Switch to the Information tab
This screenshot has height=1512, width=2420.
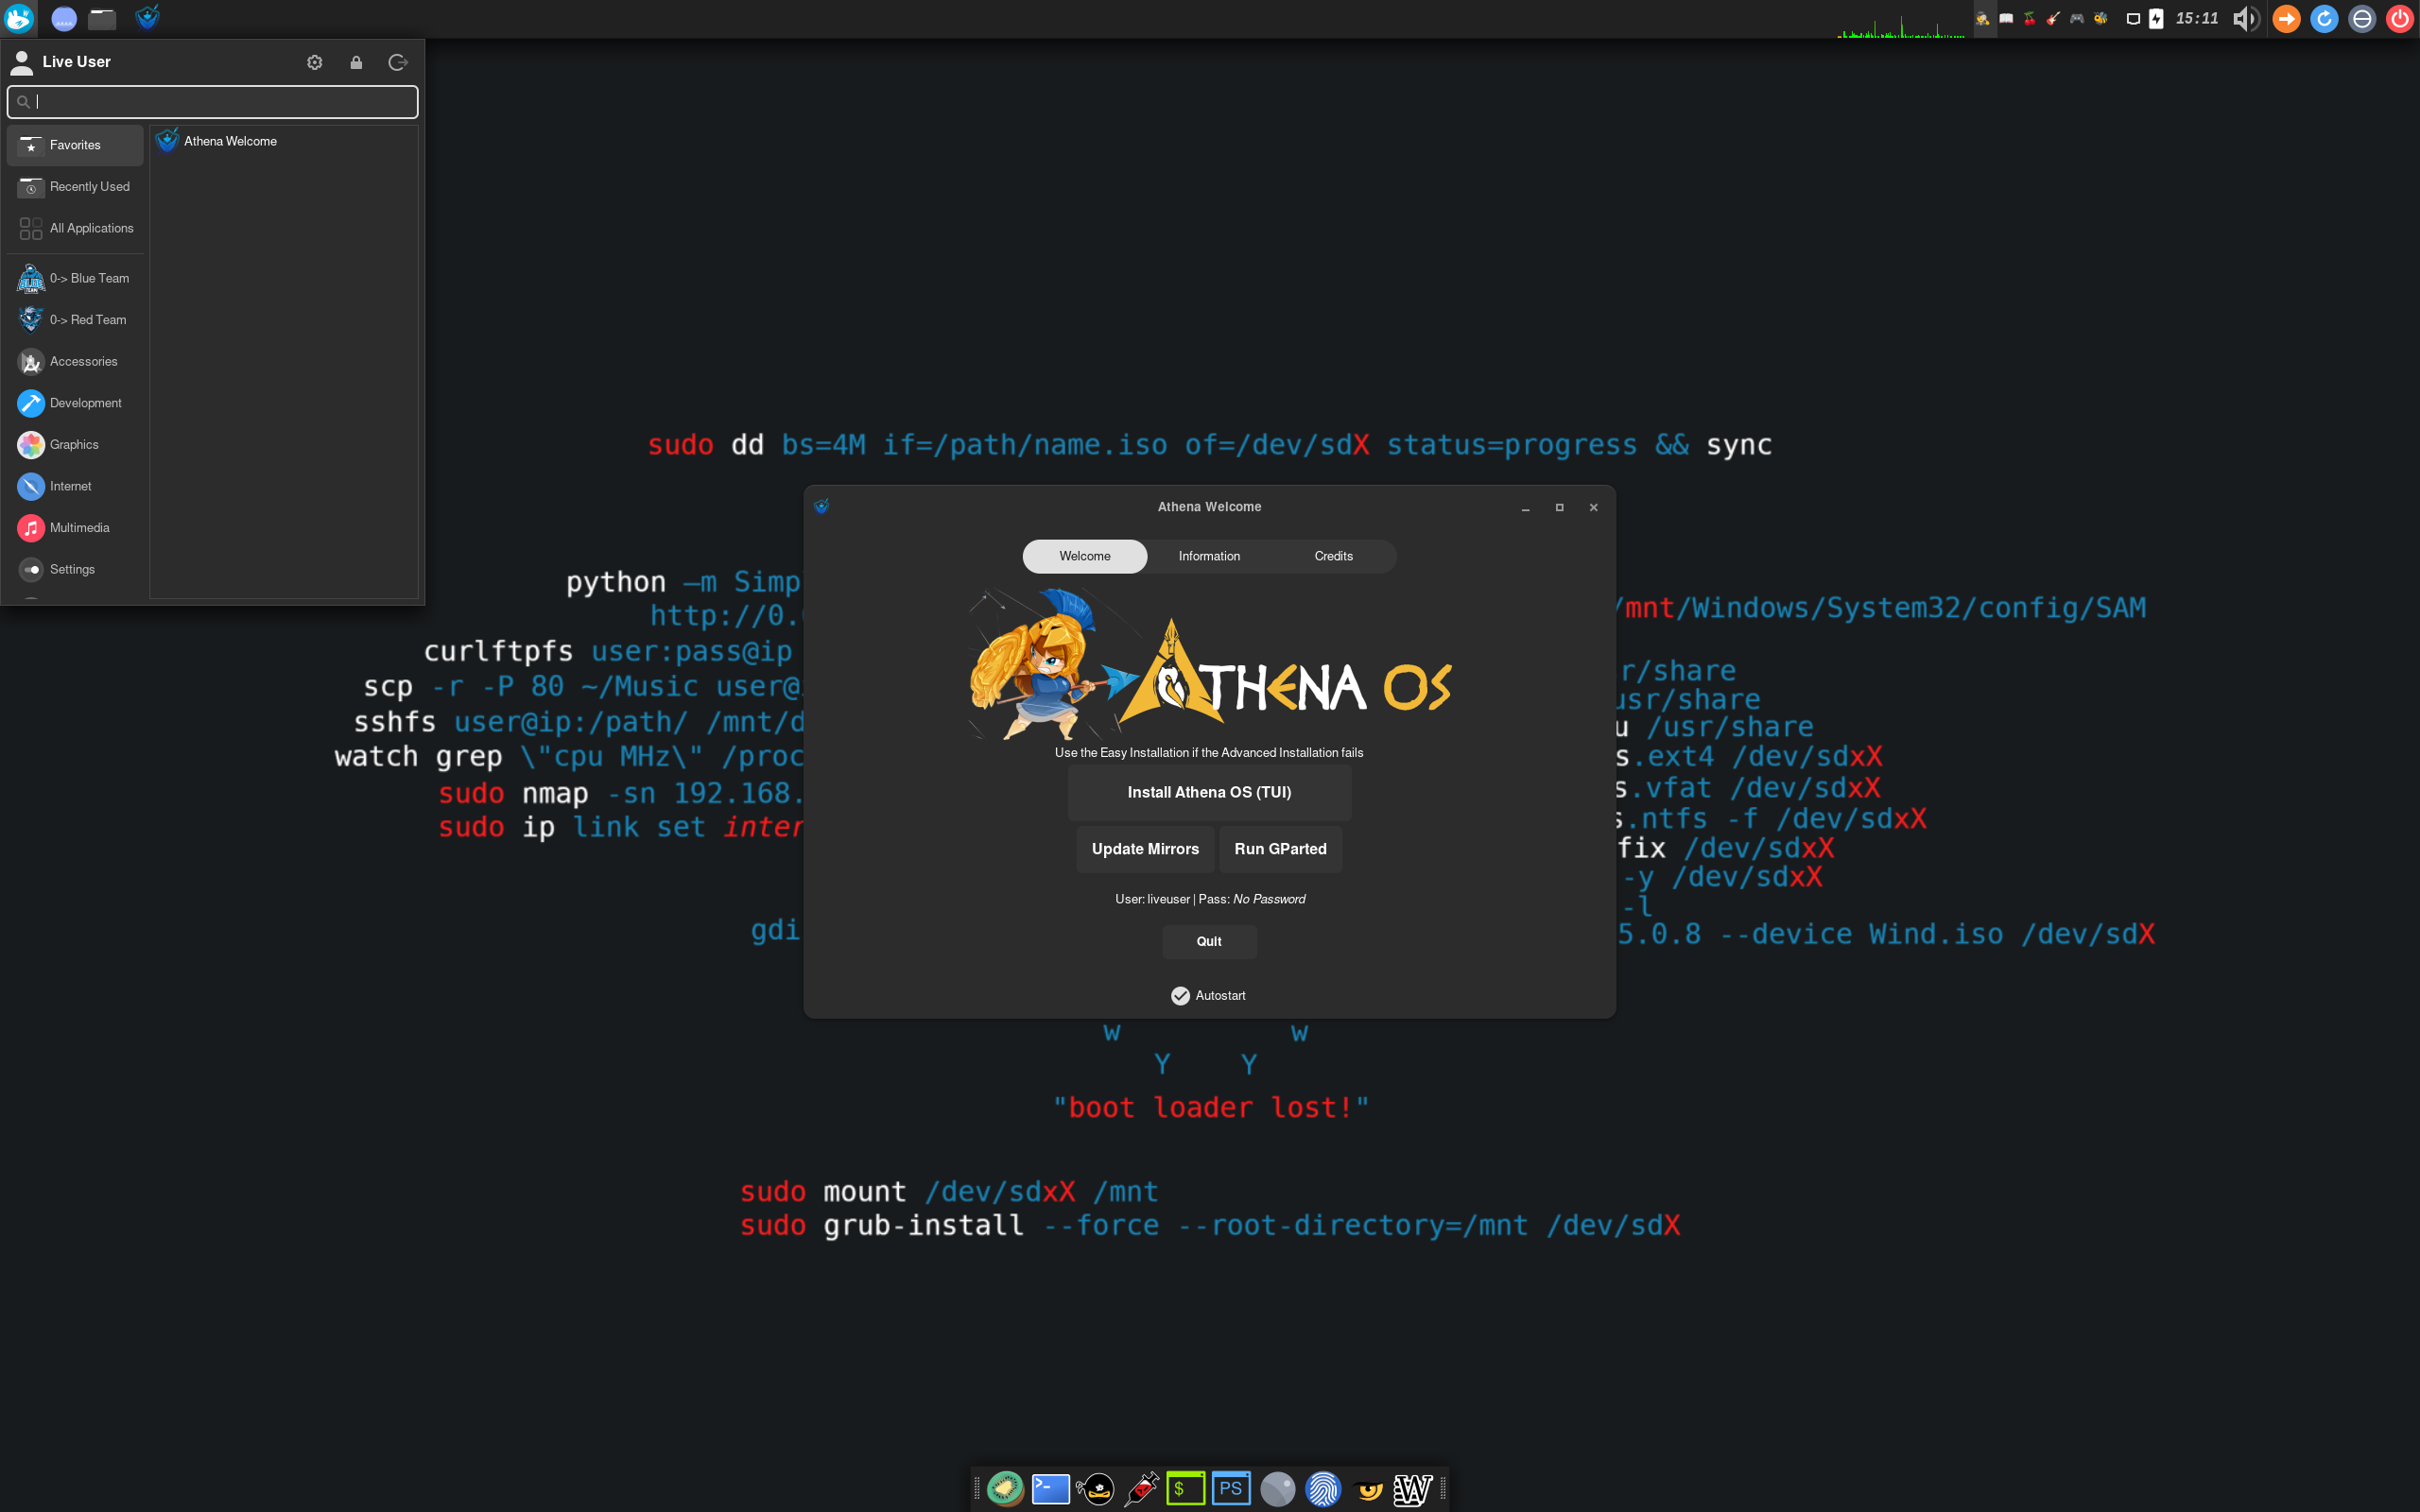(1209, 556)
